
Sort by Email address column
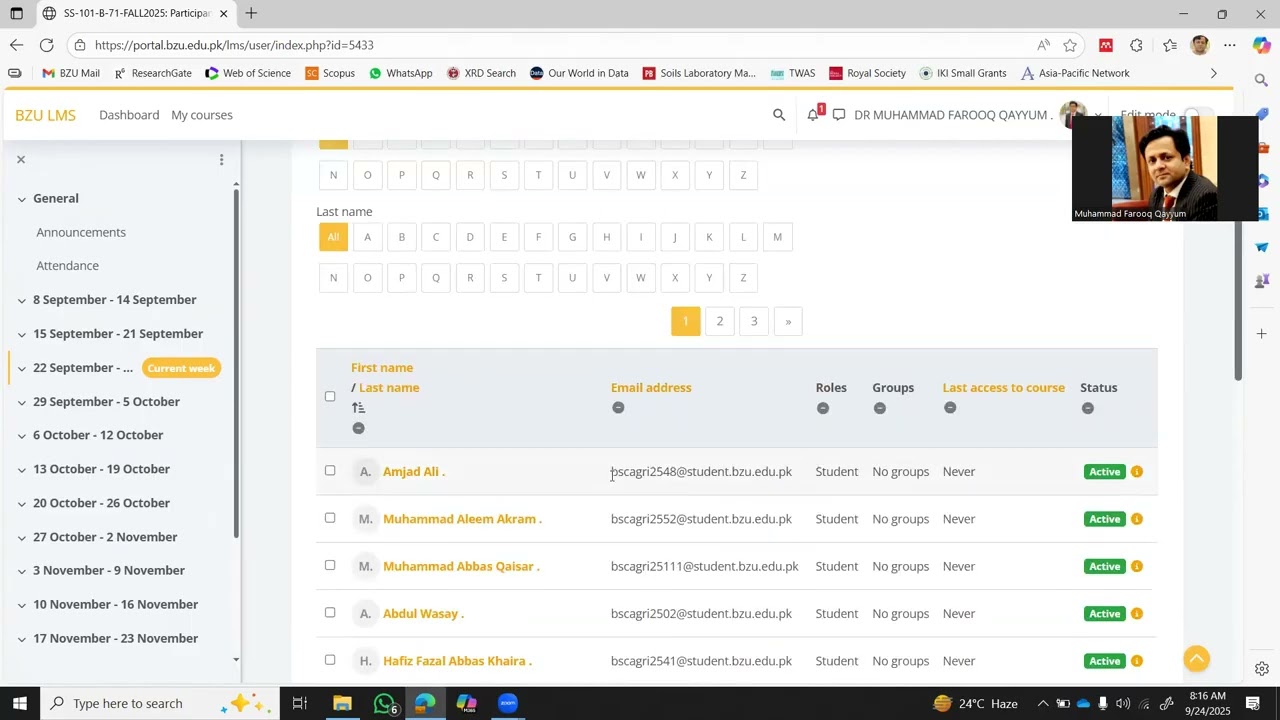click(651, 388)
